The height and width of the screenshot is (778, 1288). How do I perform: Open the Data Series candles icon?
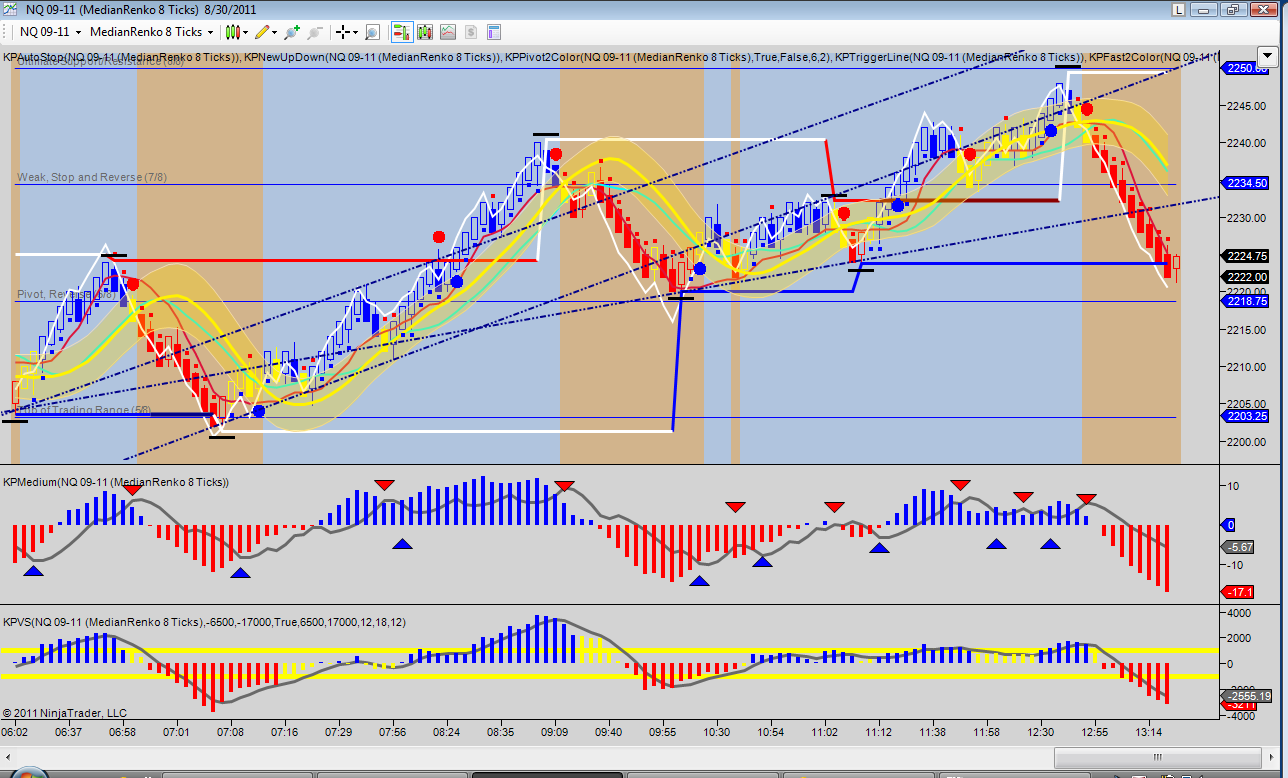424,32
